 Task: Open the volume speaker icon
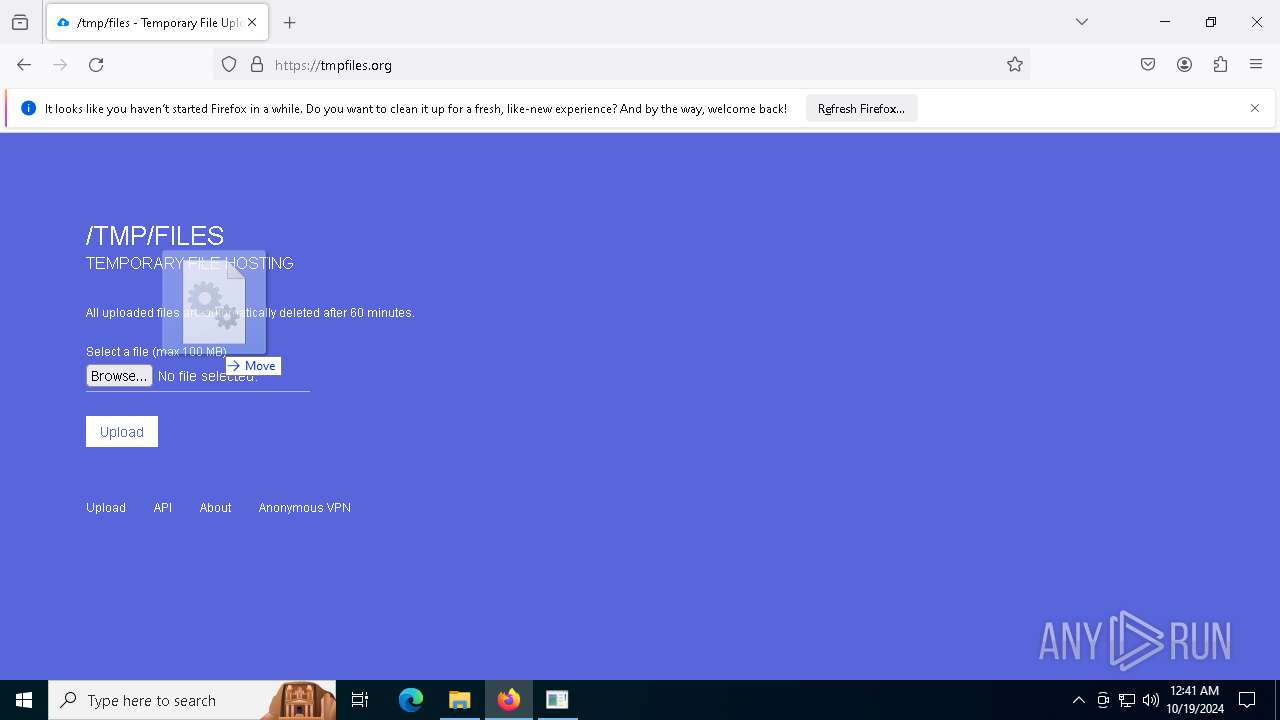pos(1151,700)
